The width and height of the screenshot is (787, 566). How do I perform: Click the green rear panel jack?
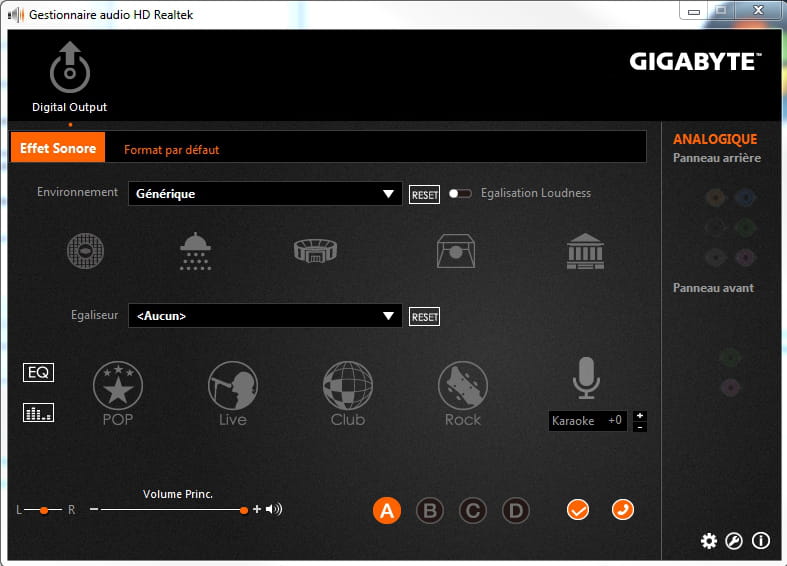745,228
